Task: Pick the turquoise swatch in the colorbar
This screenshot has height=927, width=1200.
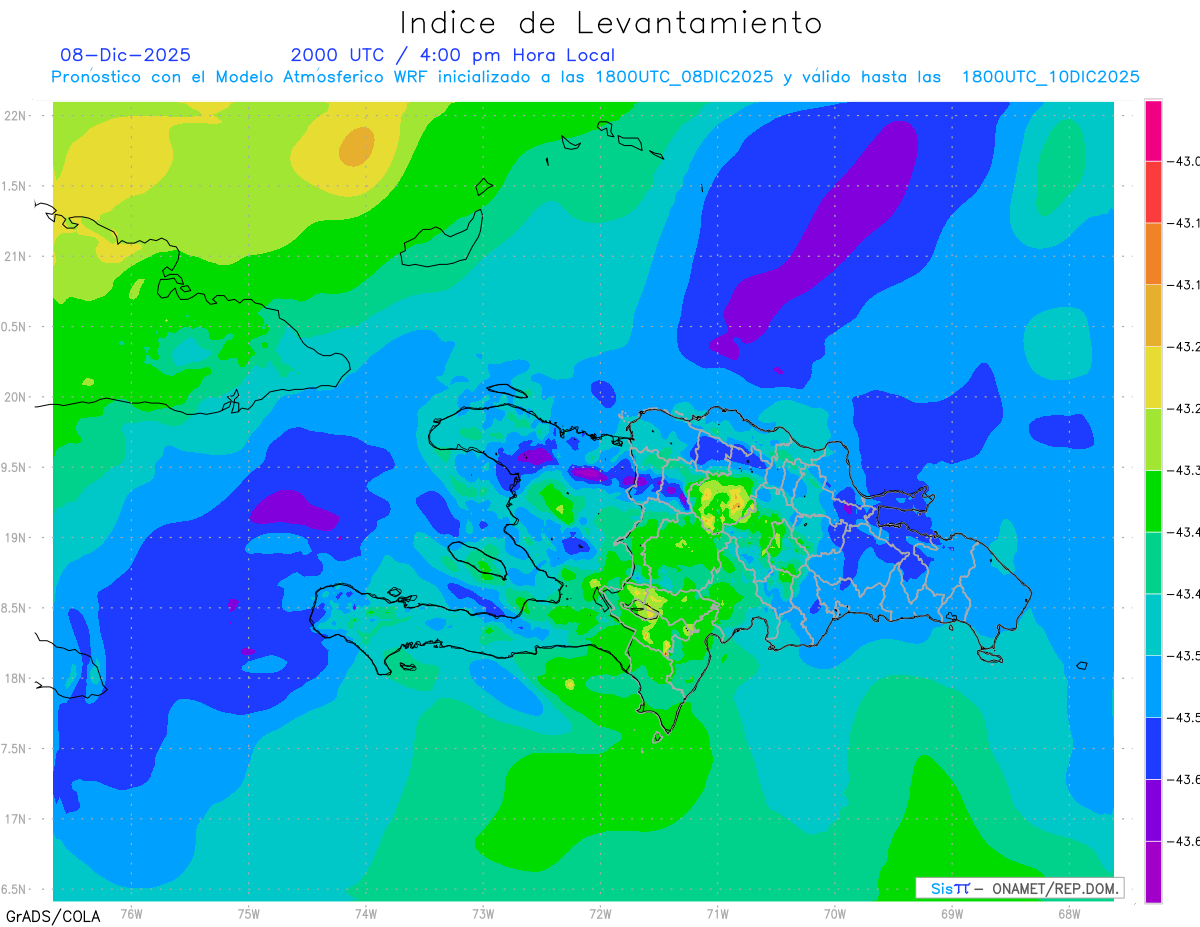Action: (1153, 624)
